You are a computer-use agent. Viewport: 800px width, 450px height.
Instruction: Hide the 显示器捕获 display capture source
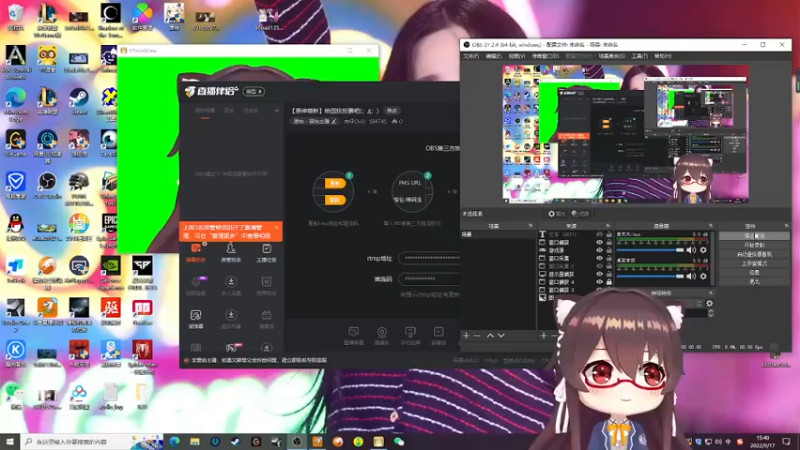tap(599, 274)
